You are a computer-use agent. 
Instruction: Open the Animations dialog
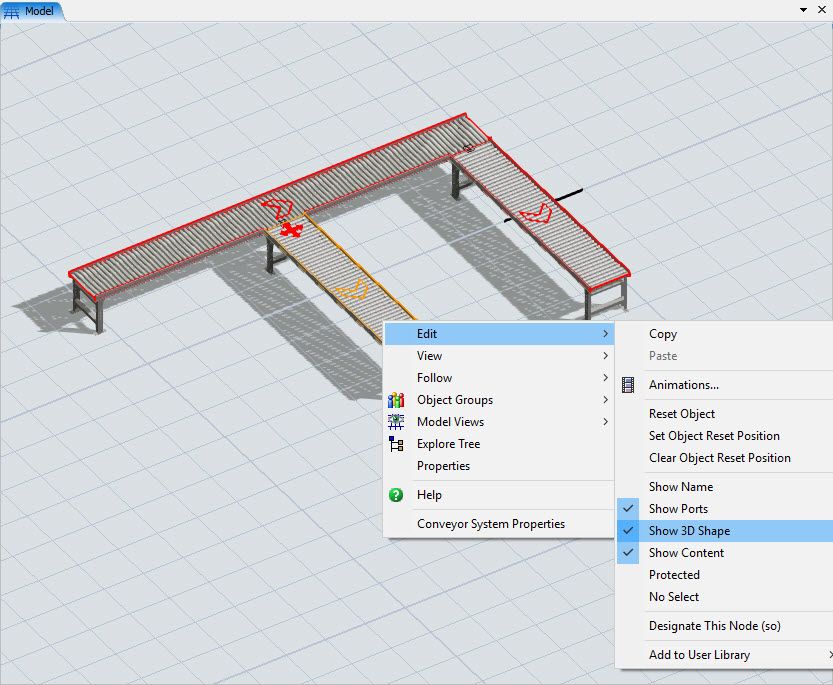tap(725, 385)
